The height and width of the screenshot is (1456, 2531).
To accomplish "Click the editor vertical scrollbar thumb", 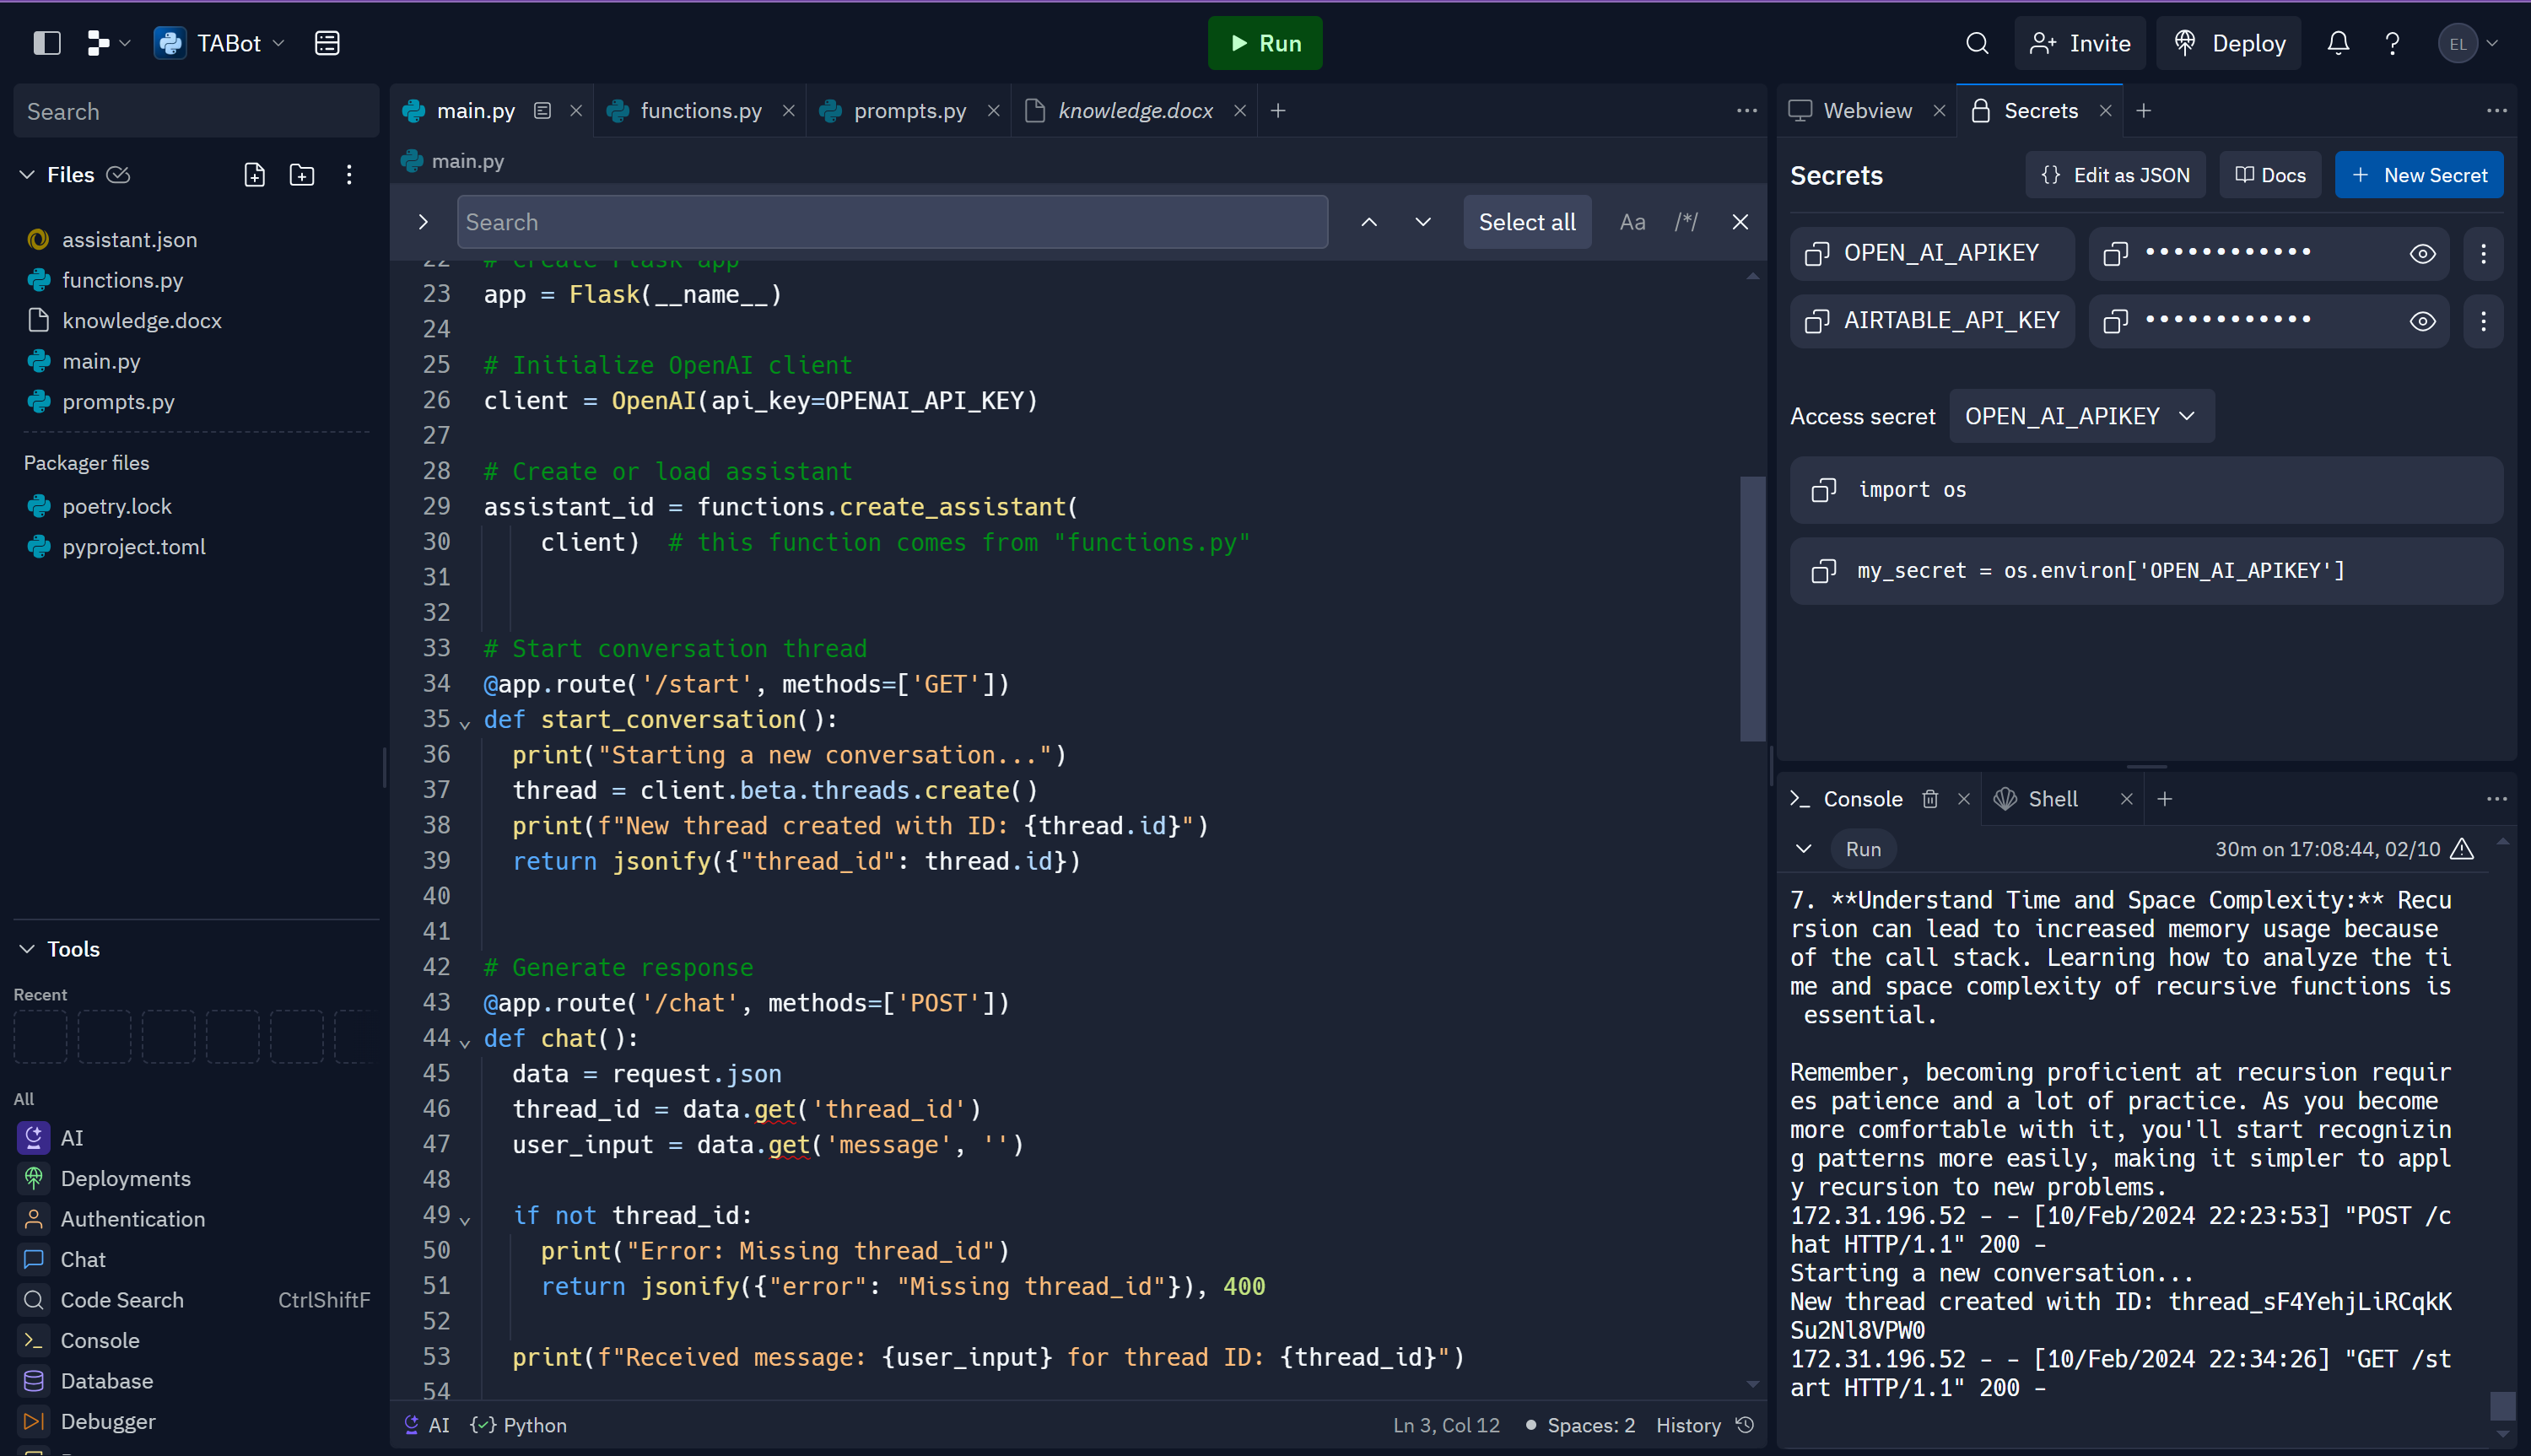I will (1752, 608).
